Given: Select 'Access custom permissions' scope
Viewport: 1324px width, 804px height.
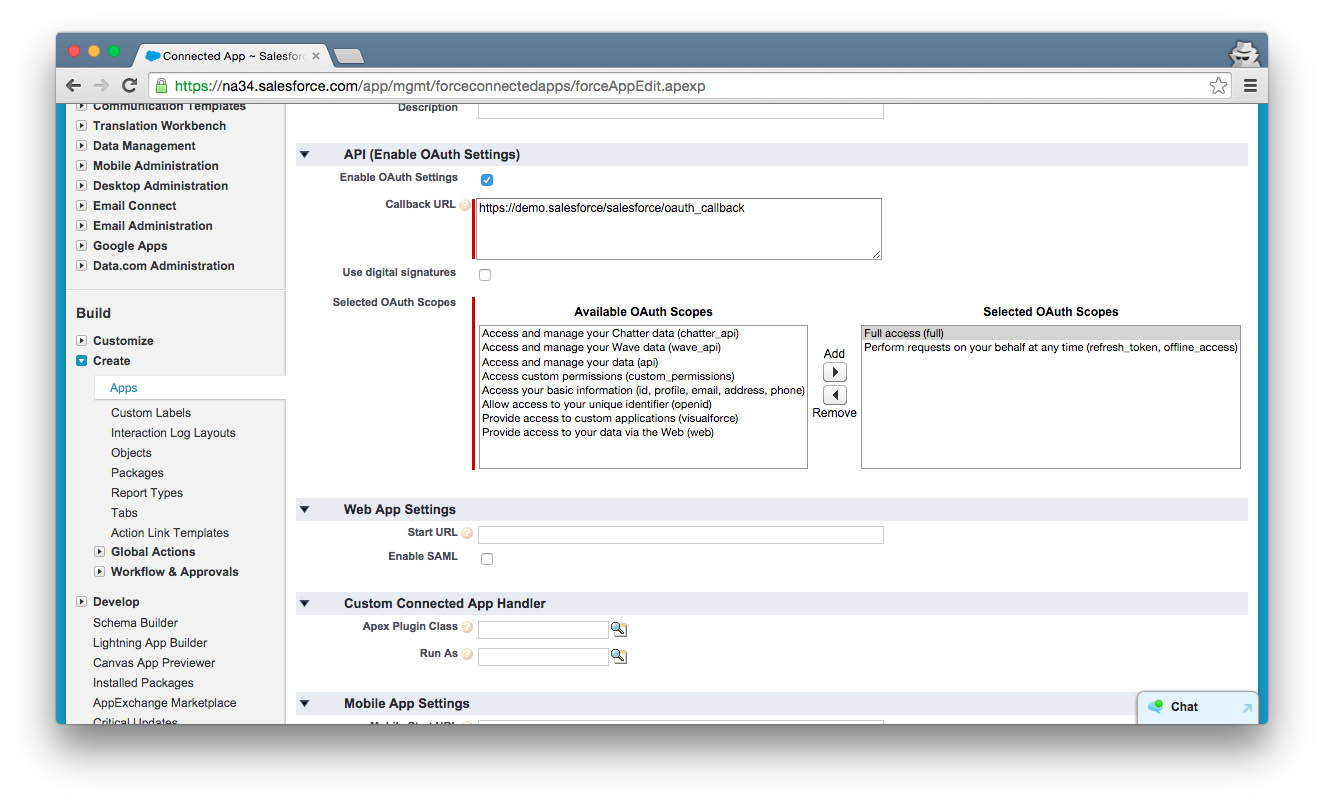Looking at the screenshot, I should 643,376.
